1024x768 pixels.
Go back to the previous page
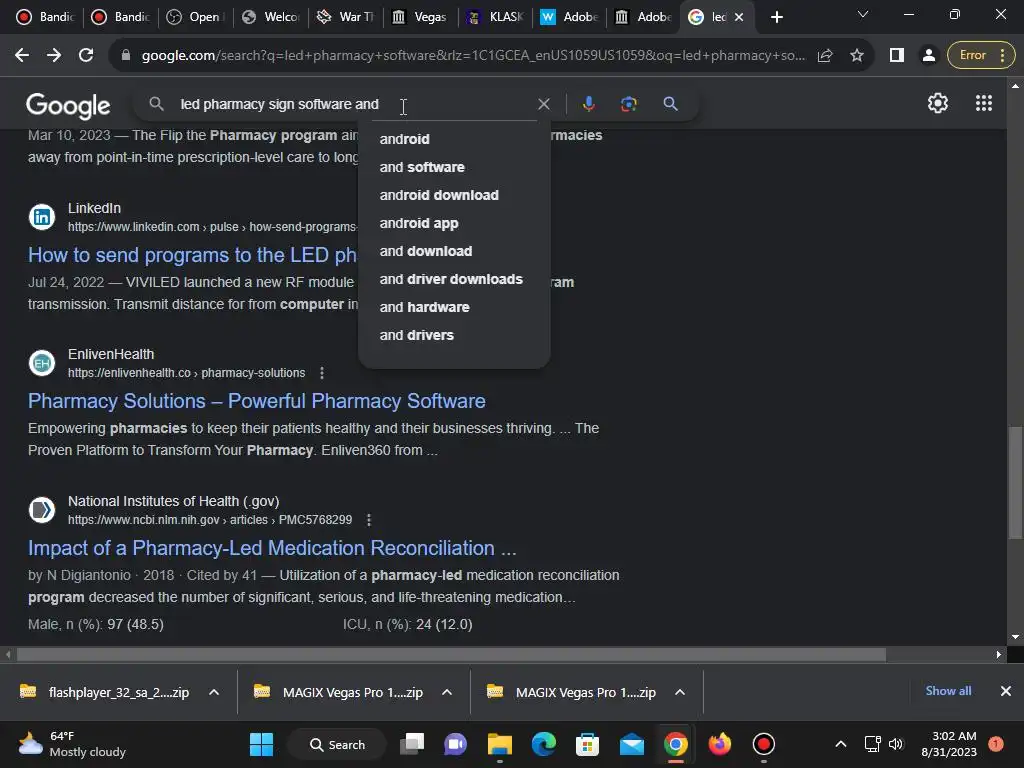(22, 56)
